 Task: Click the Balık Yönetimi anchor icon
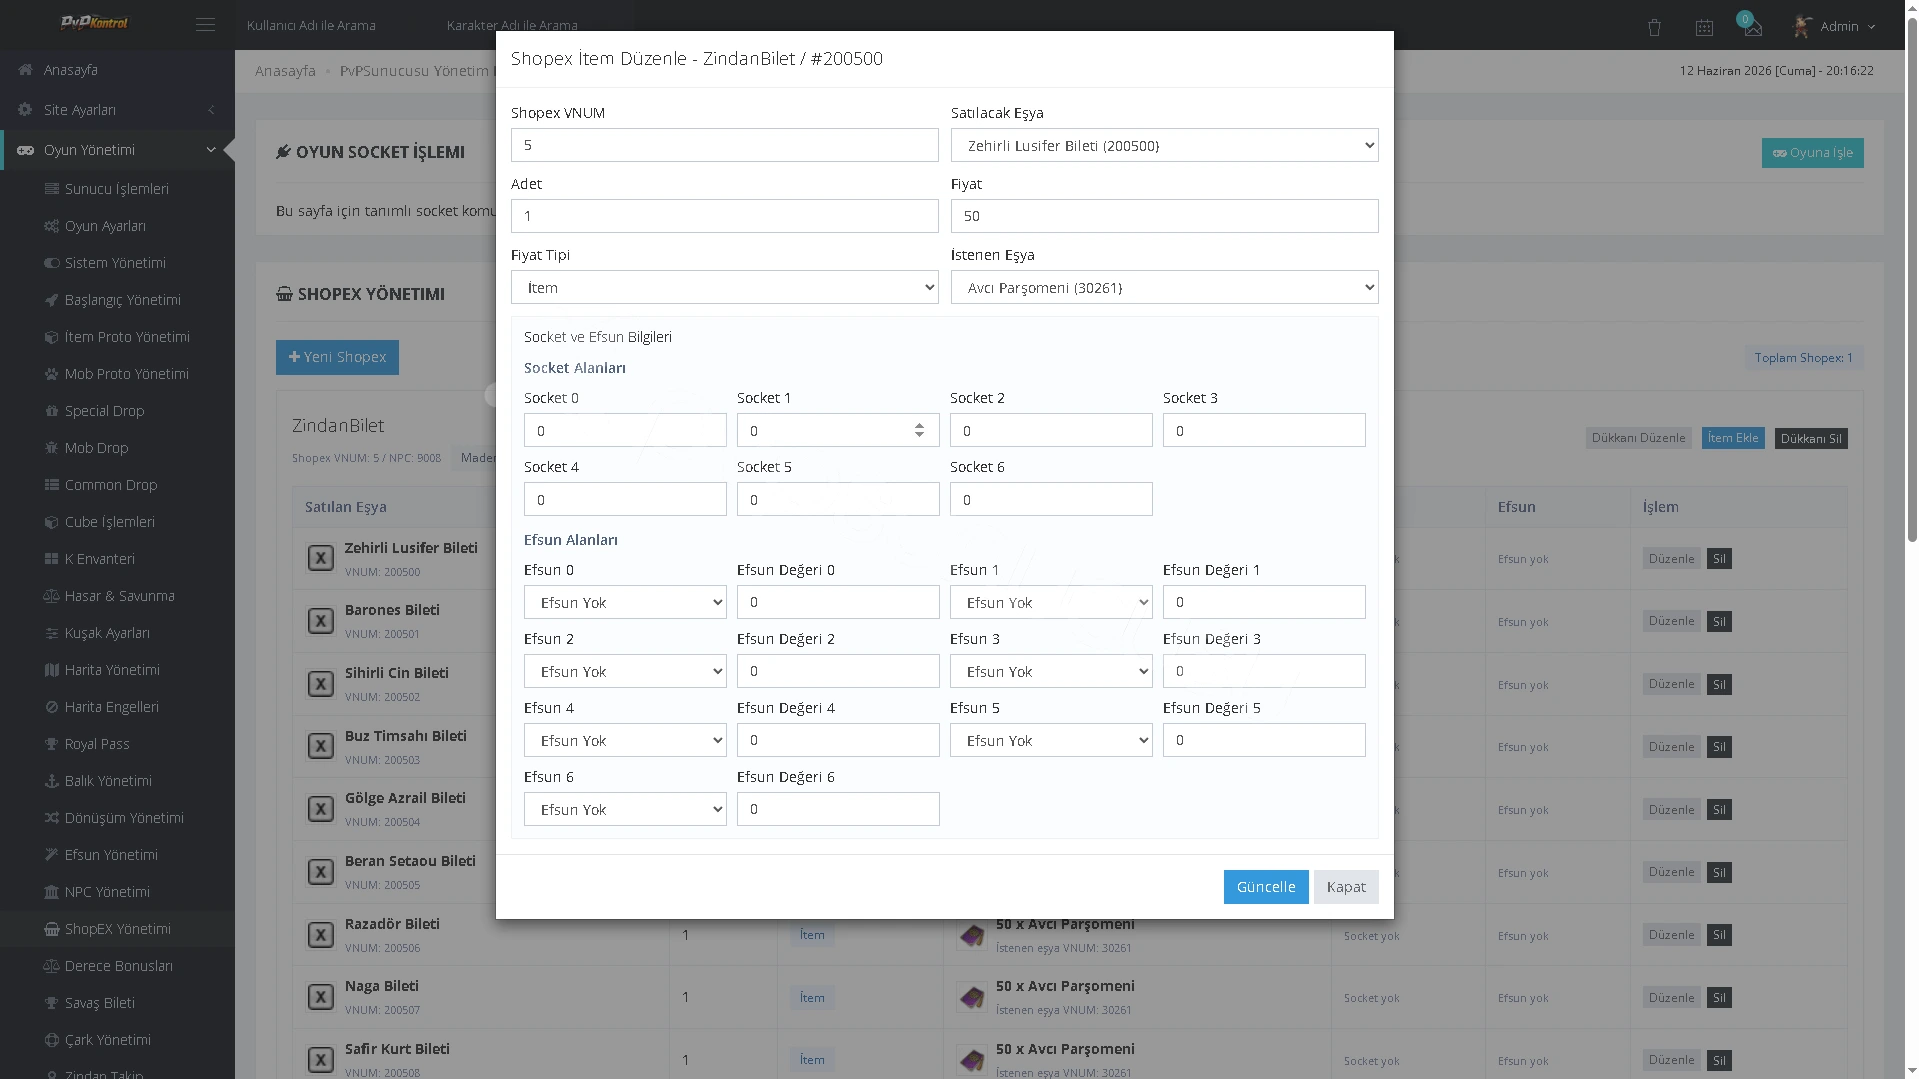(52, 781)
